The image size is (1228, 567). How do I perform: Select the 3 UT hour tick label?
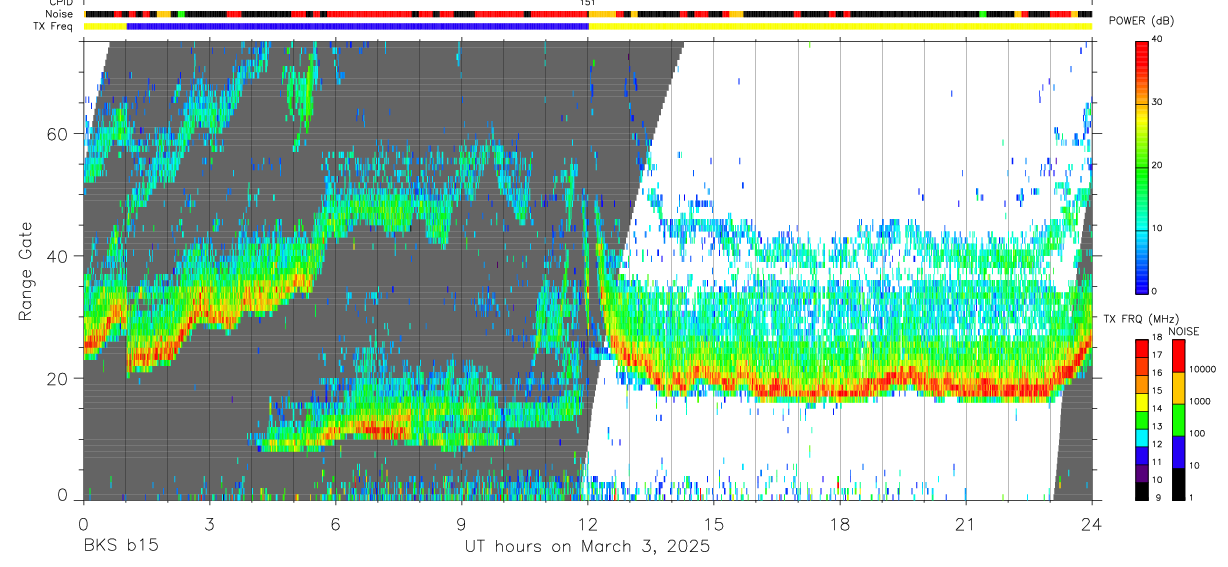[209, 523]
